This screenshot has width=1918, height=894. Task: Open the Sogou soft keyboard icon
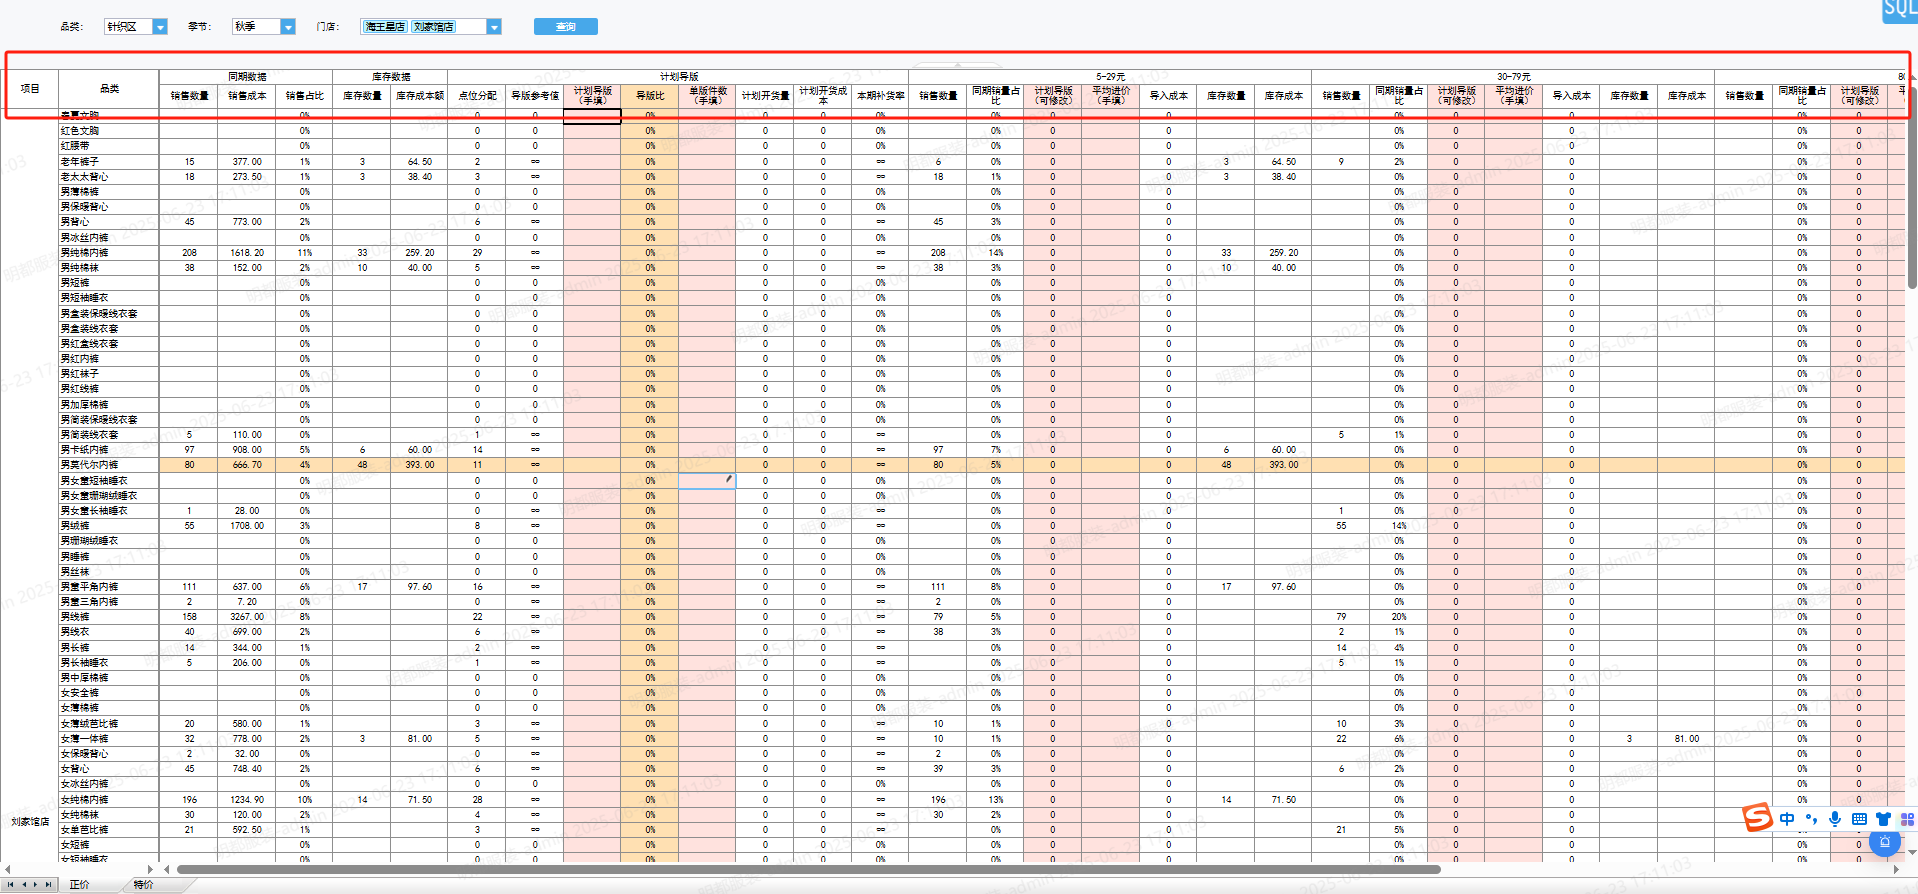1859,819
